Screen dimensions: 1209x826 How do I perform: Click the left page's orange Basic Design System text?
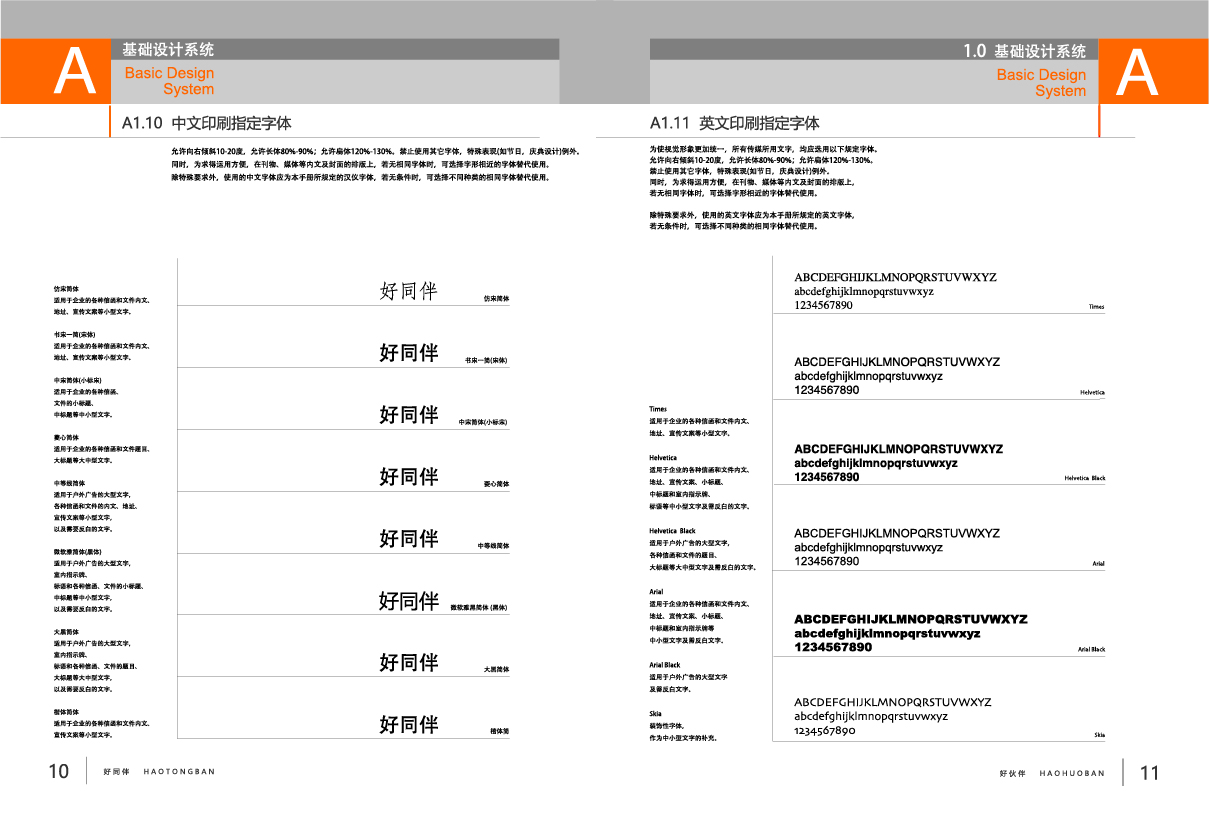click(x=169, y=81)
